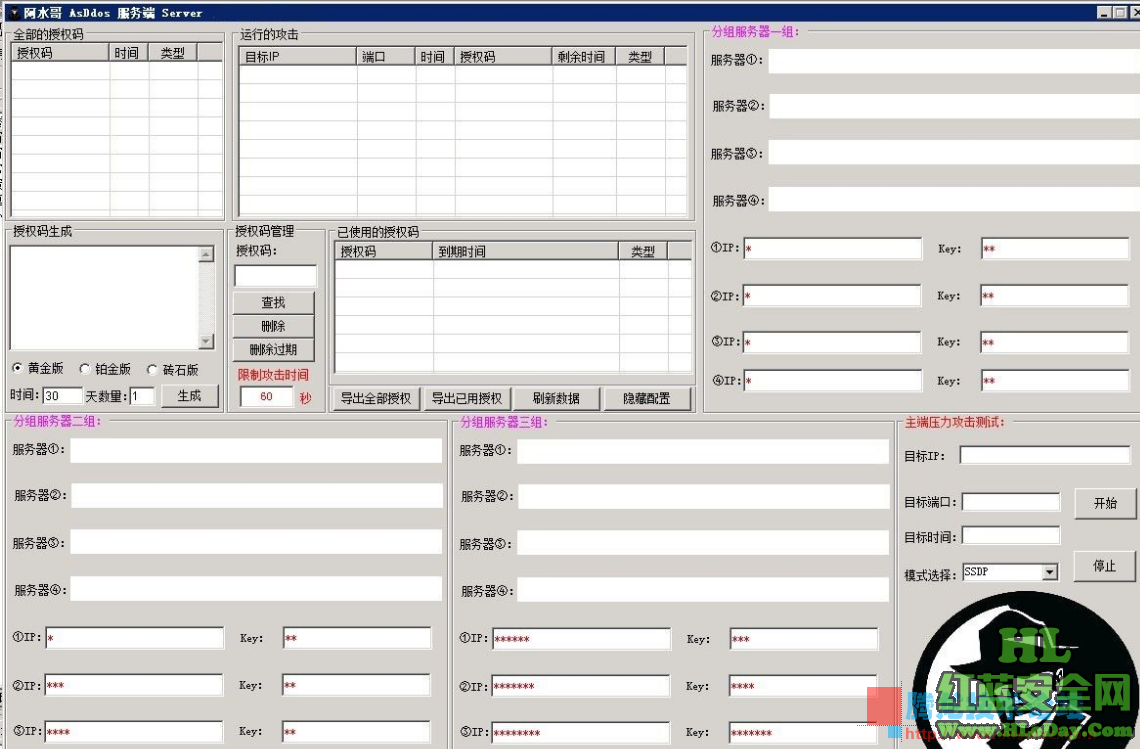Click the 目标IP column header
1140x749 pixels.
point(298,56)
